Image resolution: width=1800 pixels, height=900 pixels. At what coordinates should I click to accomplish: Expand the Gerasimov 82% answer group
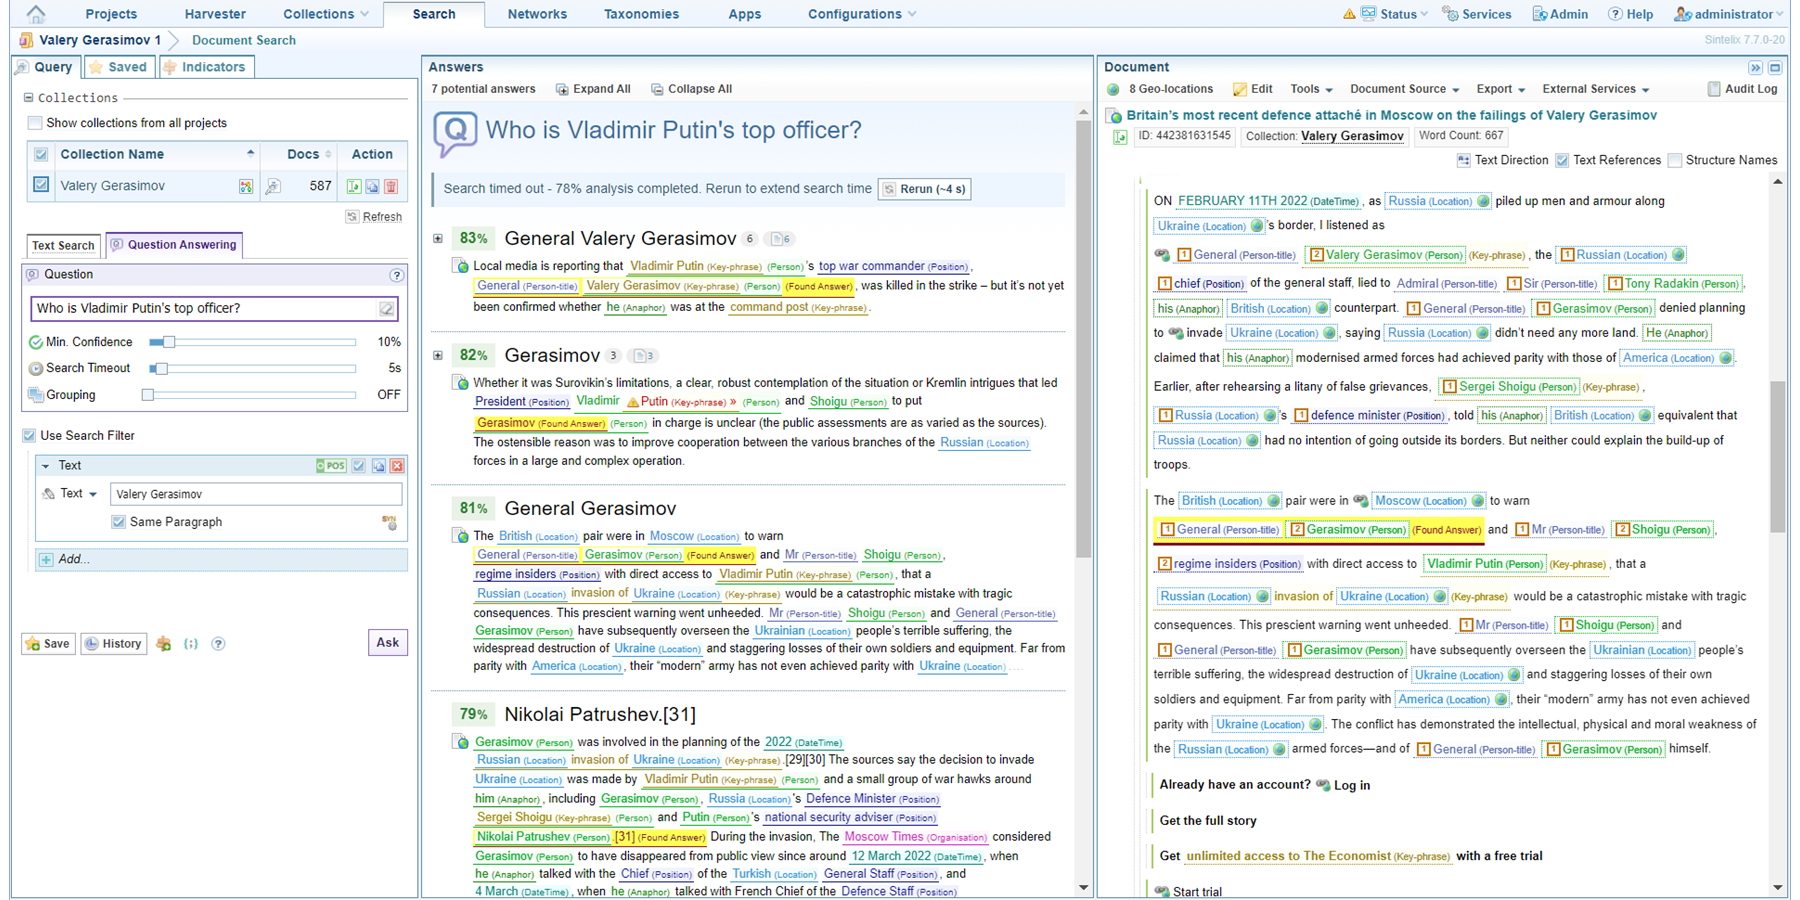pyautogui.click(x=438, y=355)
